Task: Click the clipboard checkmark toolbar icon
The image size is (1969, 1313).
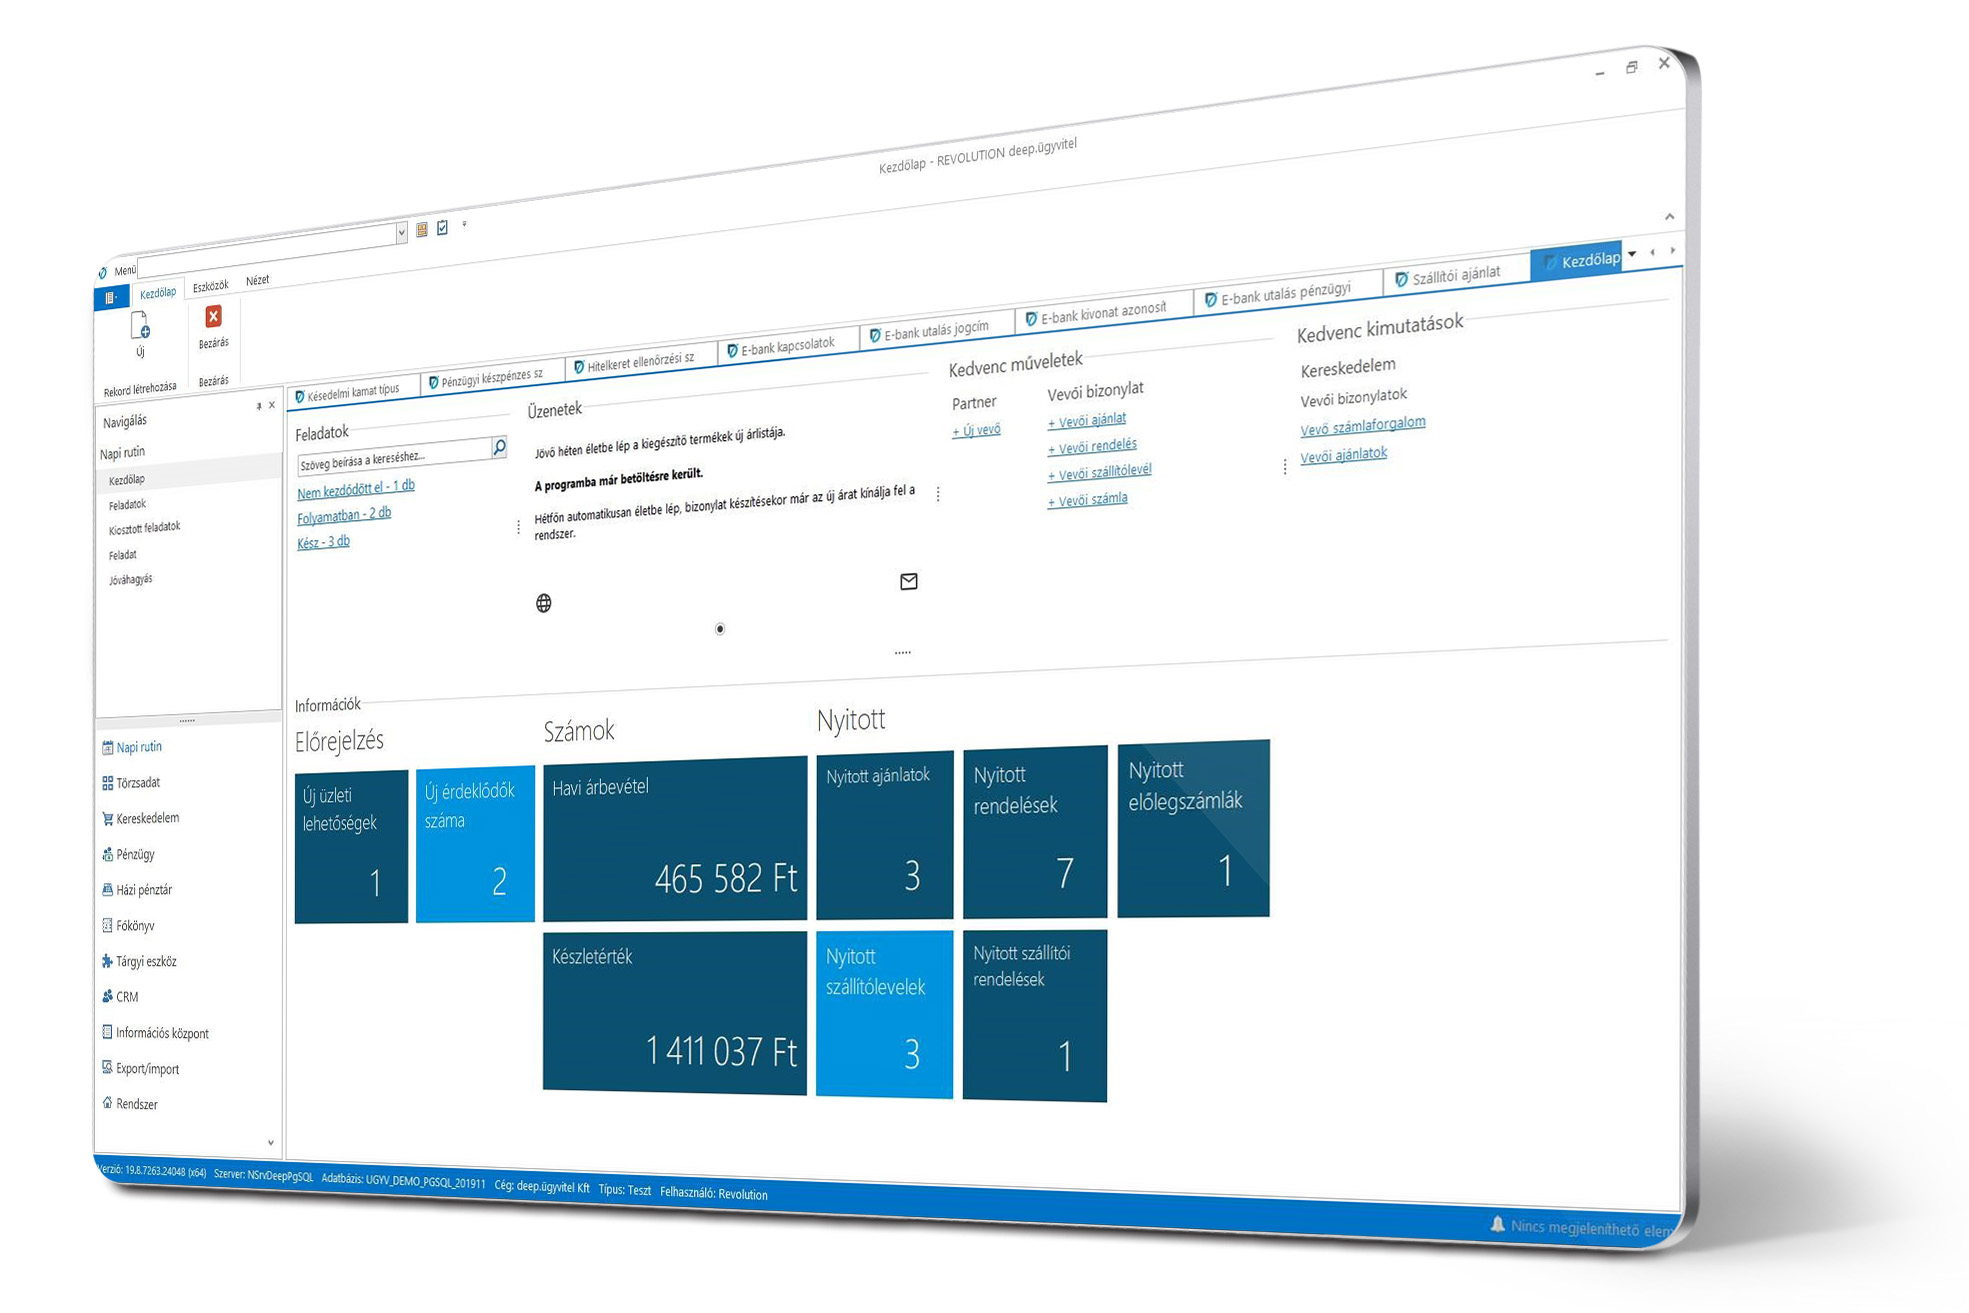Action: 443,228
